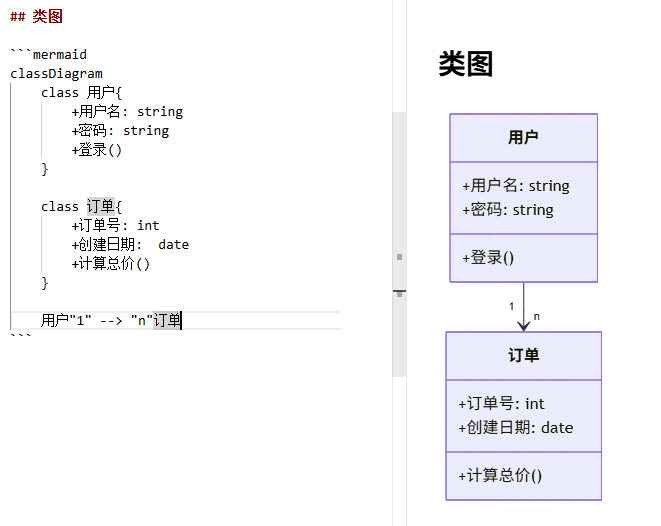The width and height of the screenshot is (661, 526).
Task: Click the 'n' multiplicity label on arrow
Action: pos(536,316)
